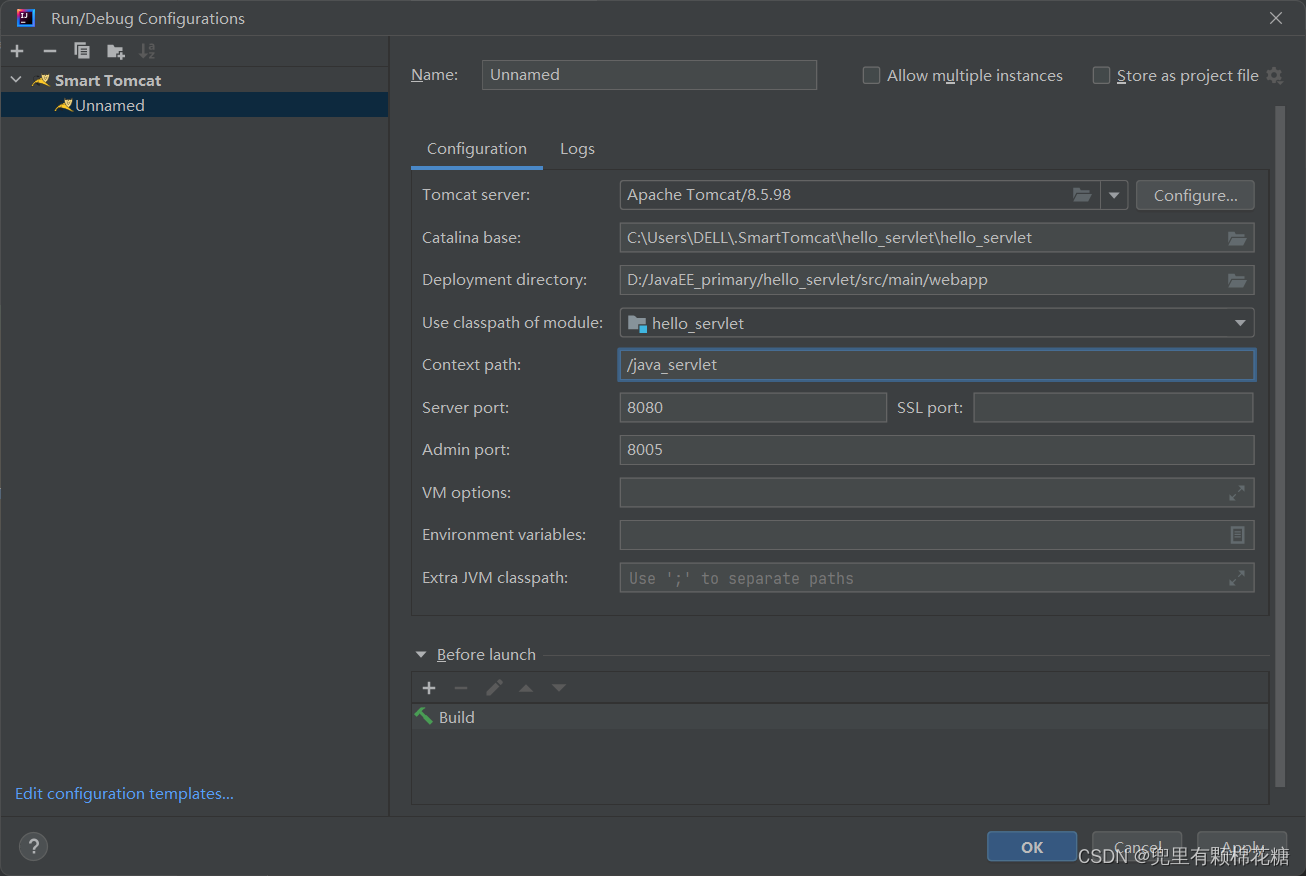The height and width of the screenshot is (876, 1306).
Task: Expand the Extra JVM classpath field
Action: 1237,578
